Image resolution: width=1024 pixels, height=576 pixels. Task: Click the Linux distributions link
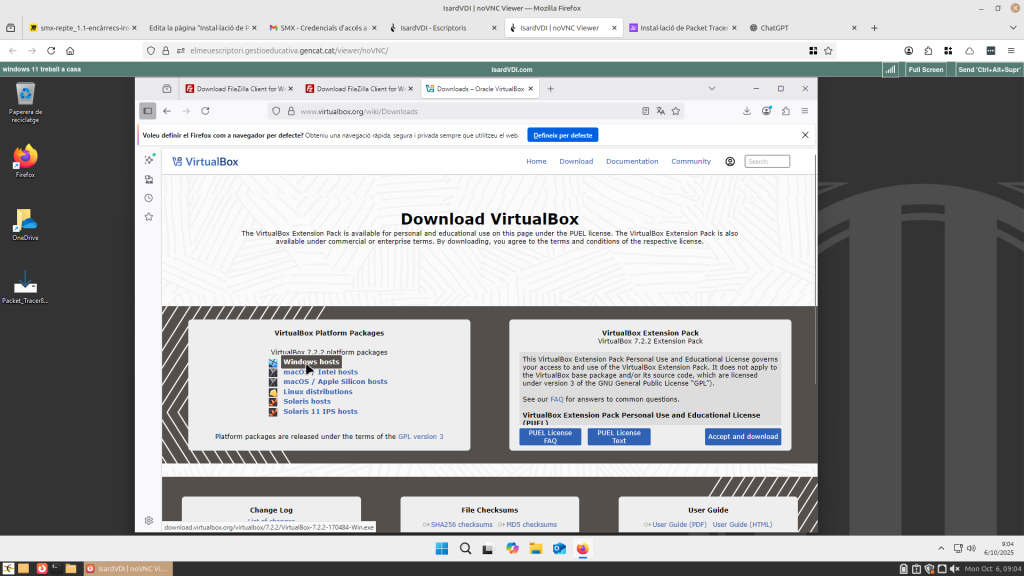(x=317, y=392)
